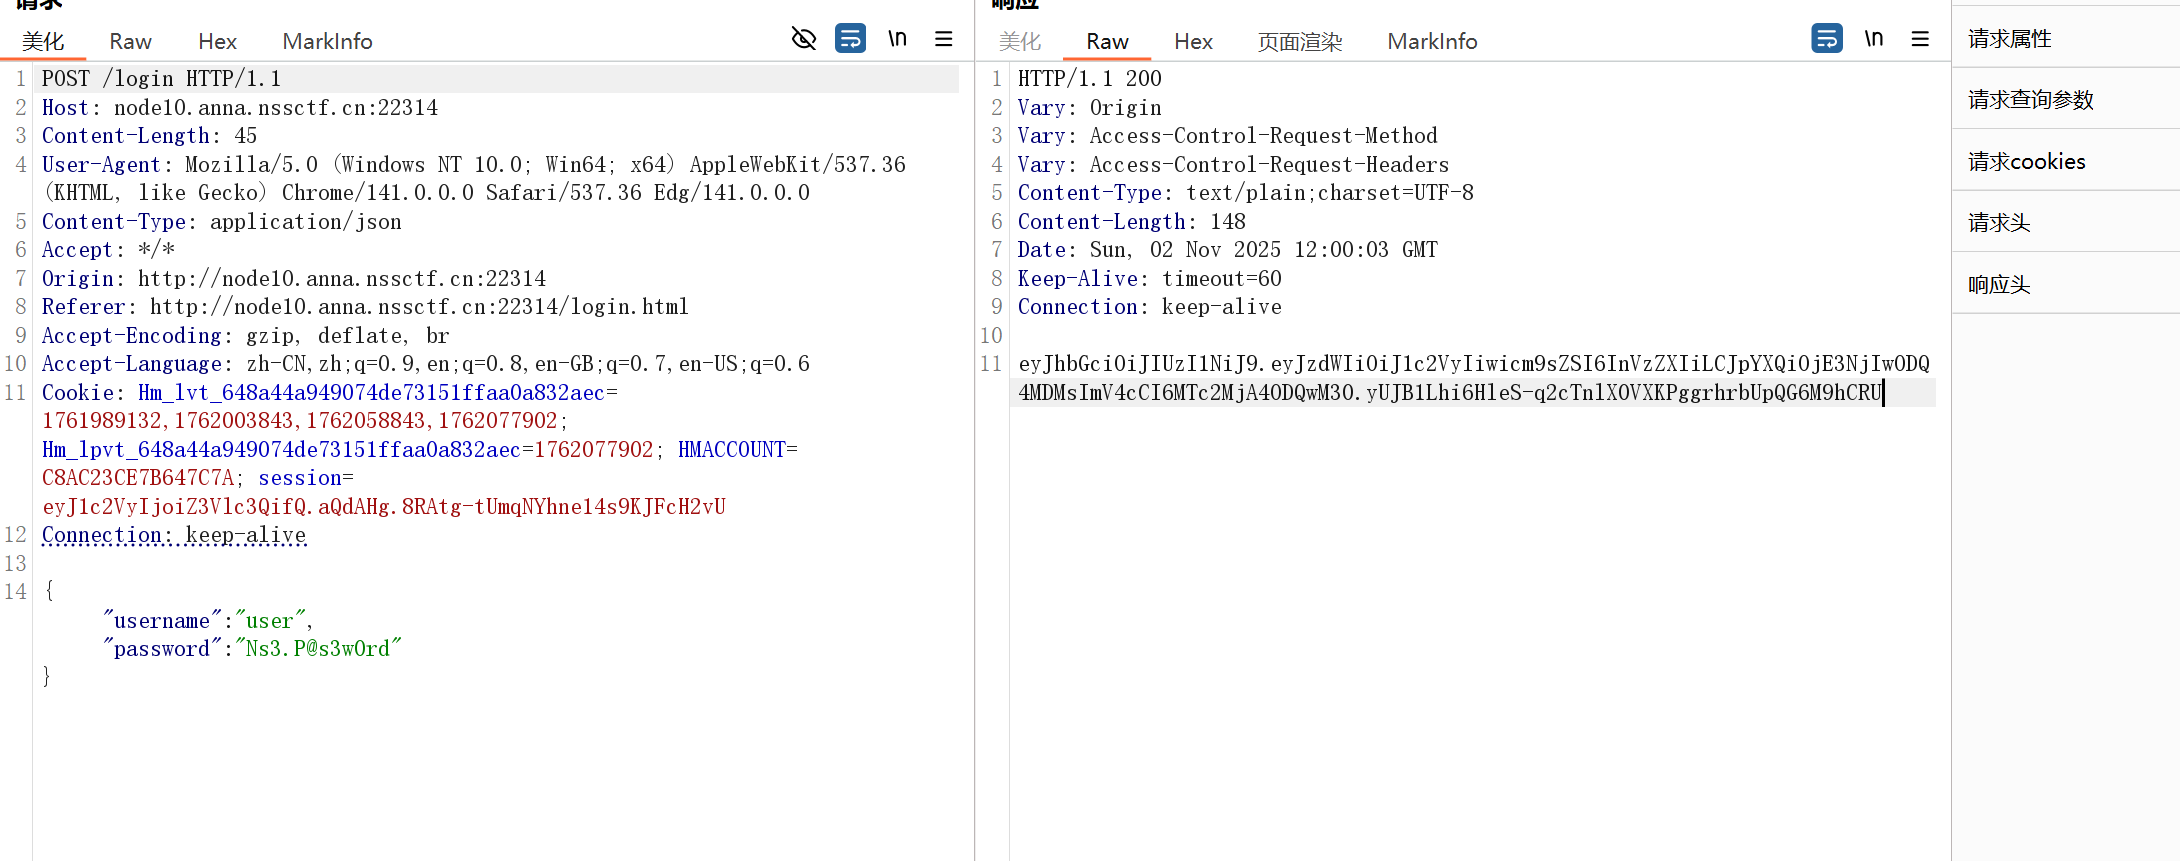Toggle word wrap icon in response panel
This screenshot has width=2180, height=861.
click(1826, 39)
